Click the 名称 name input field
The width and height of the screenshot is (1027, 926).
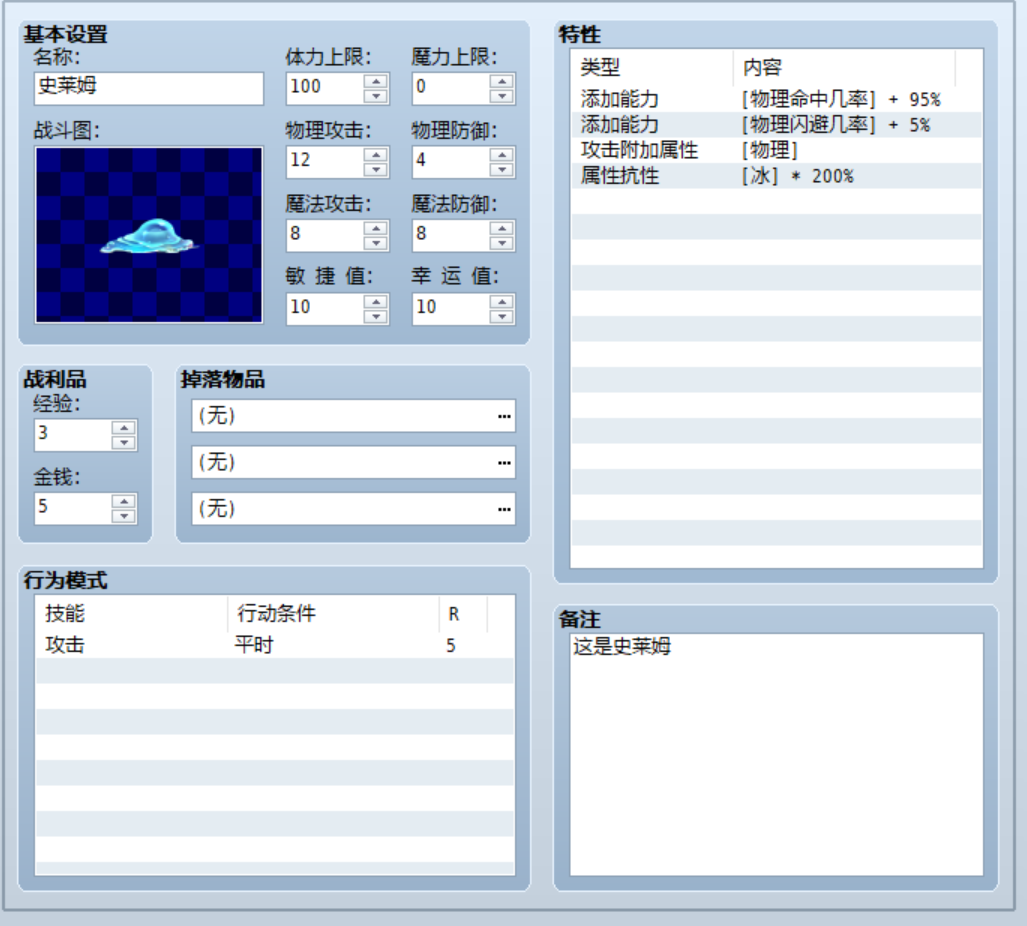(149, 88)
